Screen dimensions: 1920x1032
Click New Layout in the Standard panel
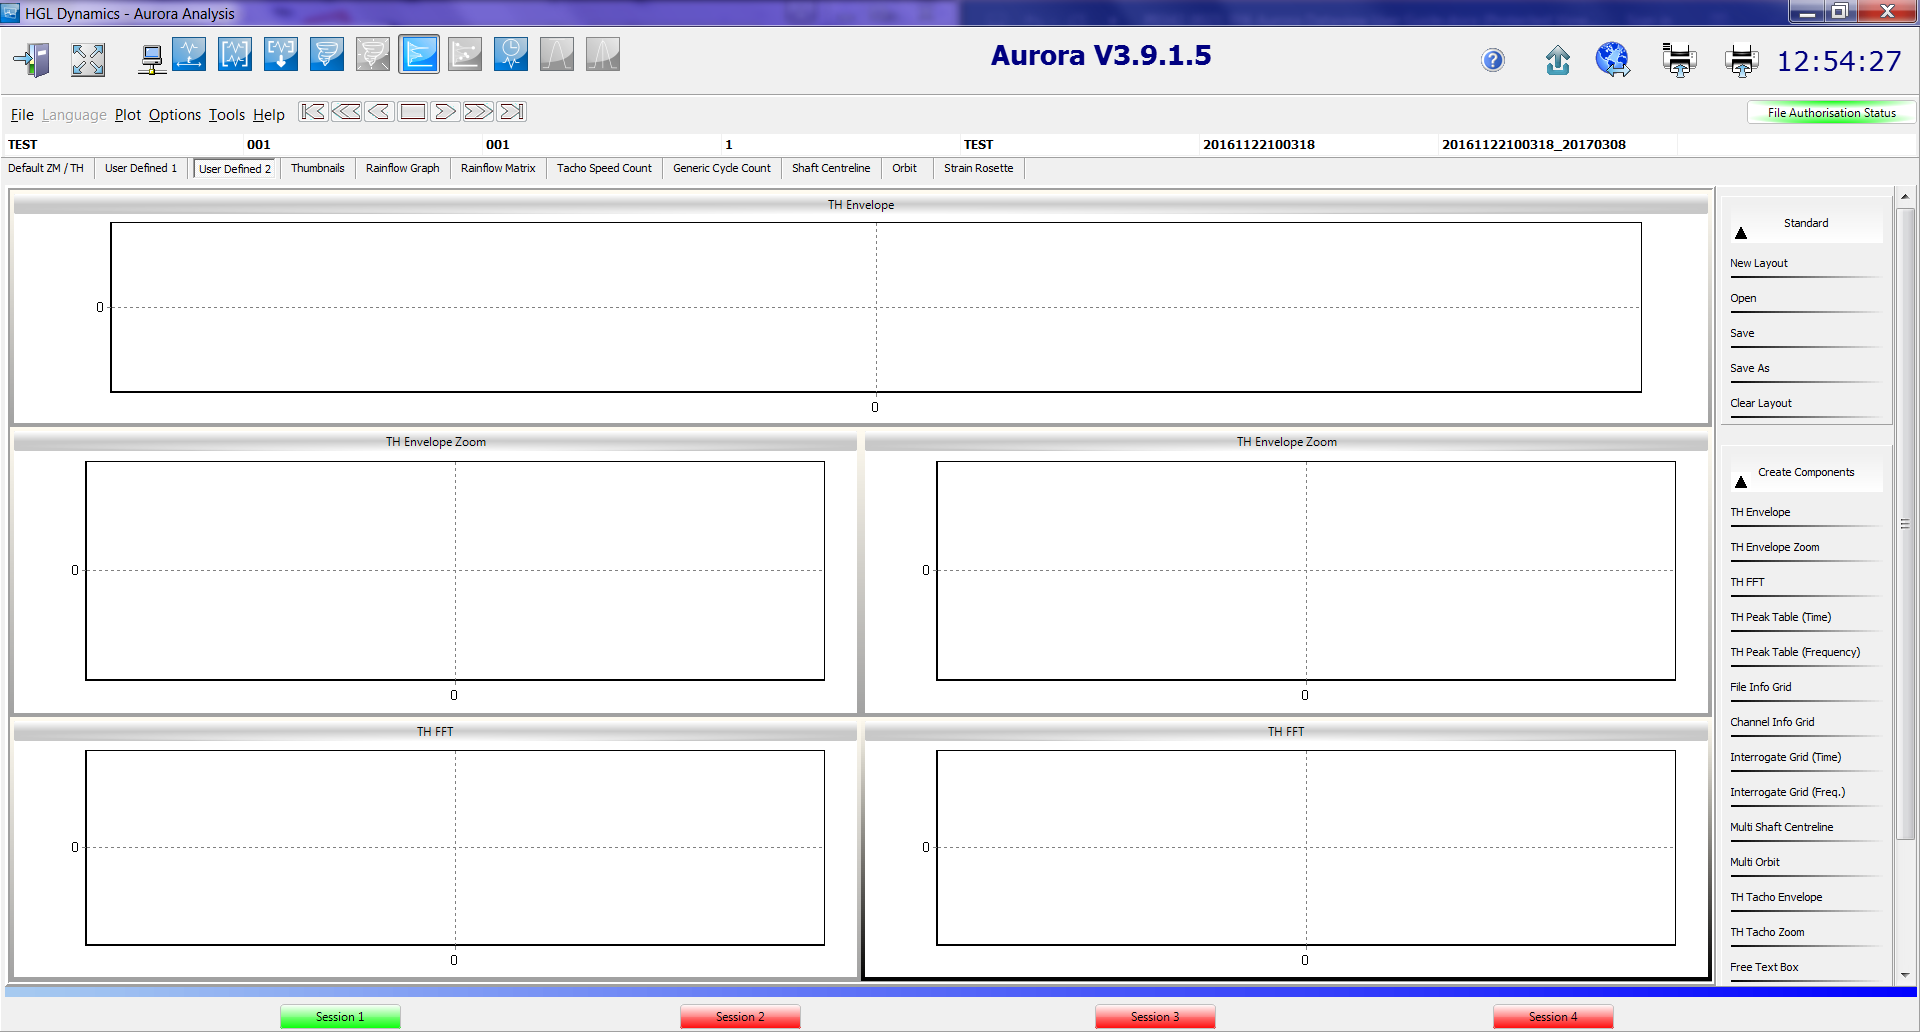point(1759,263)
